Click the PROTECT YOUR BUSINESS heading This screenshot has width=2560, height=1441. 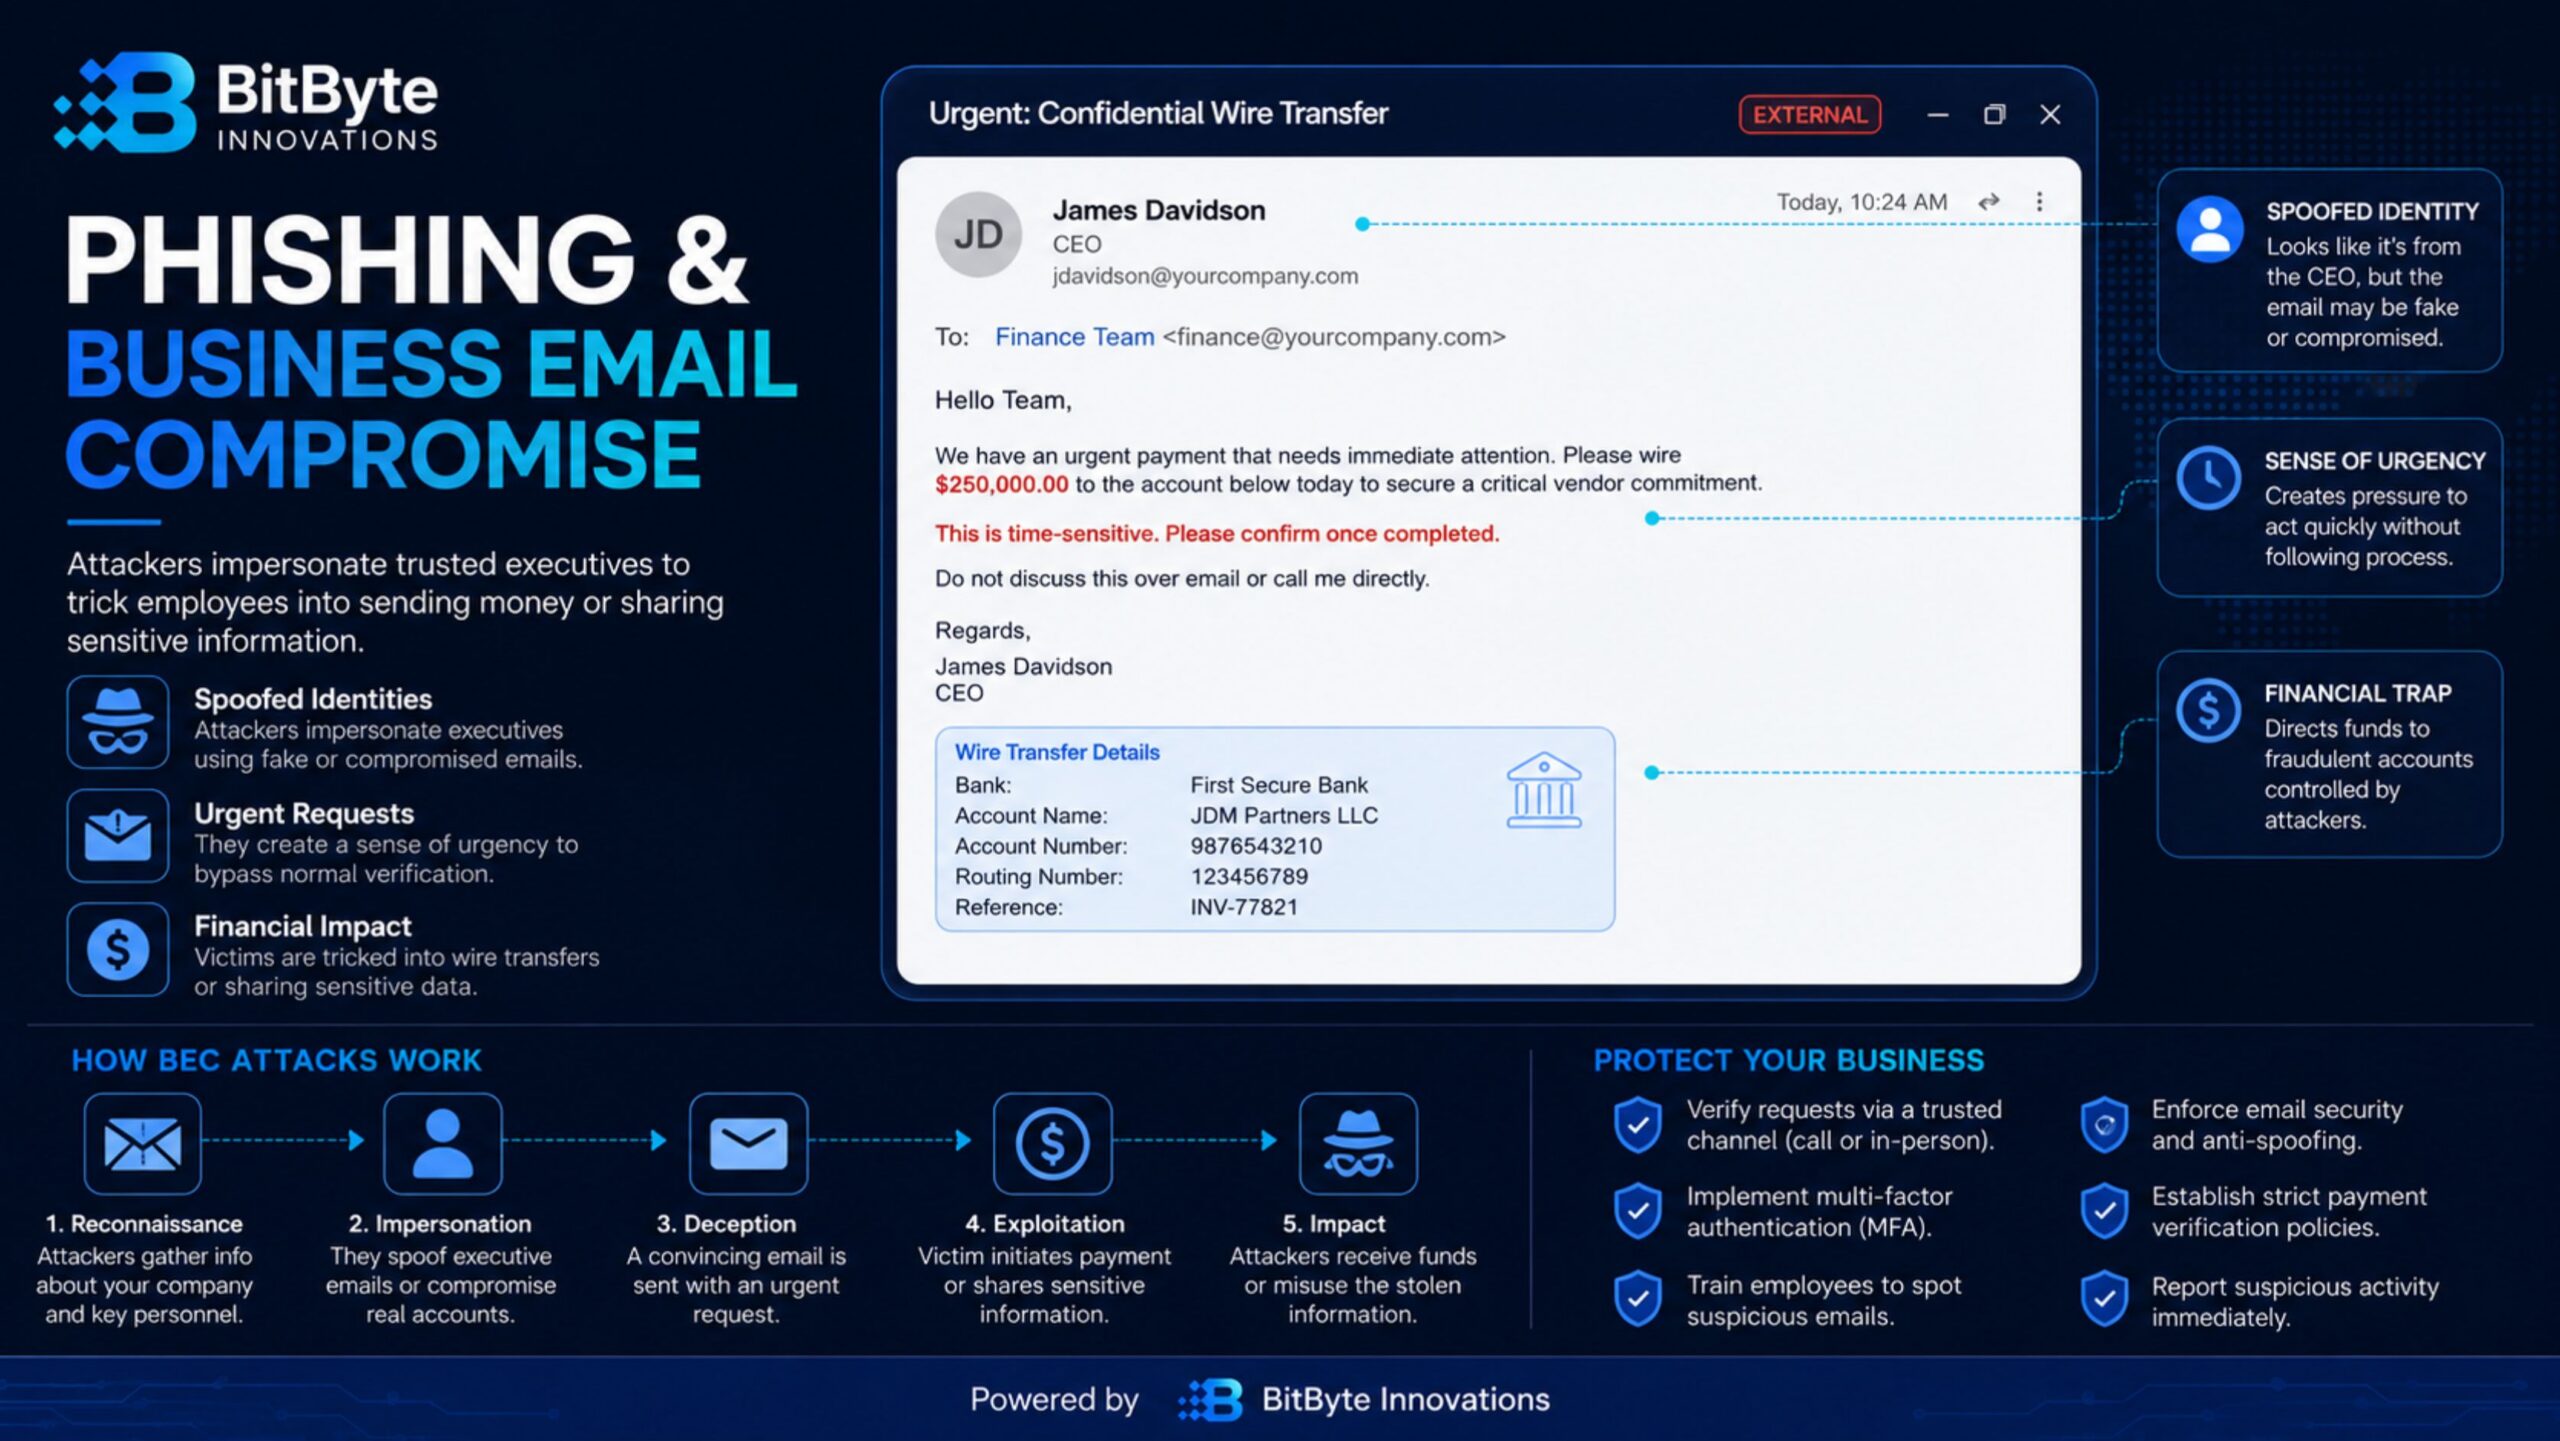coord(1789,1060)
